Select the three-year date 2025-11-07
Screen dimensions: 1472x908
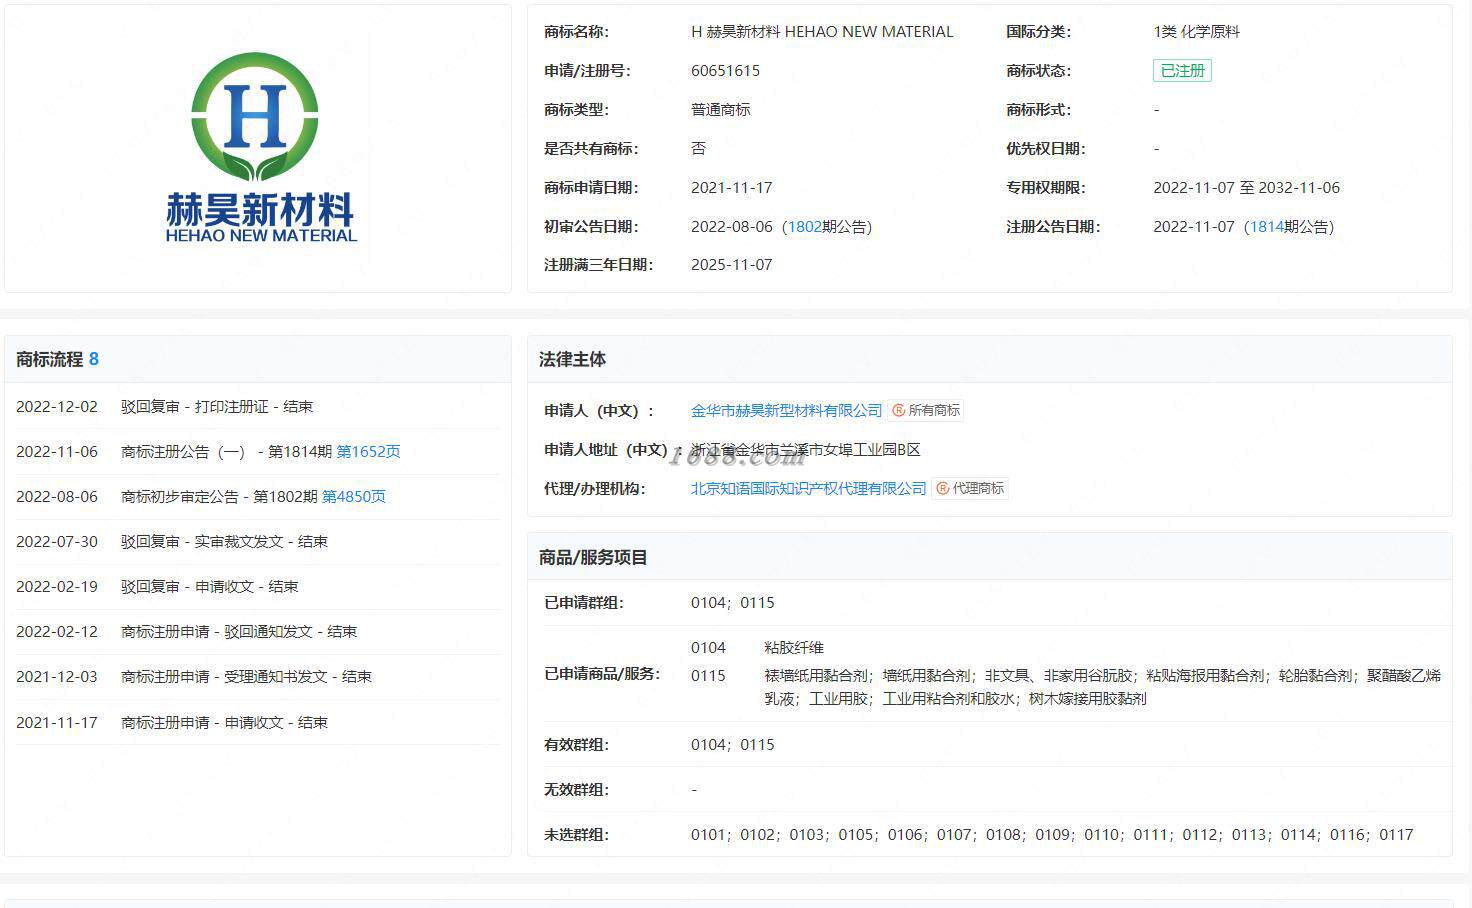pos(731,265)
